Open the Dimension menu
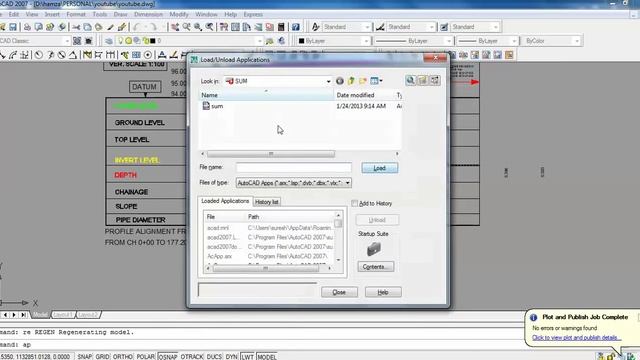 click(148, 14)
